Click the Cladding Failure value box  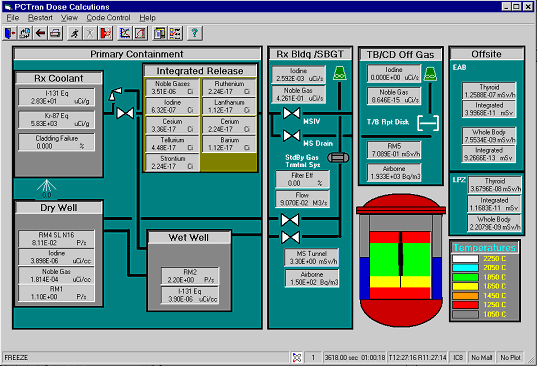pyautogui.click(x=57, y=142)
